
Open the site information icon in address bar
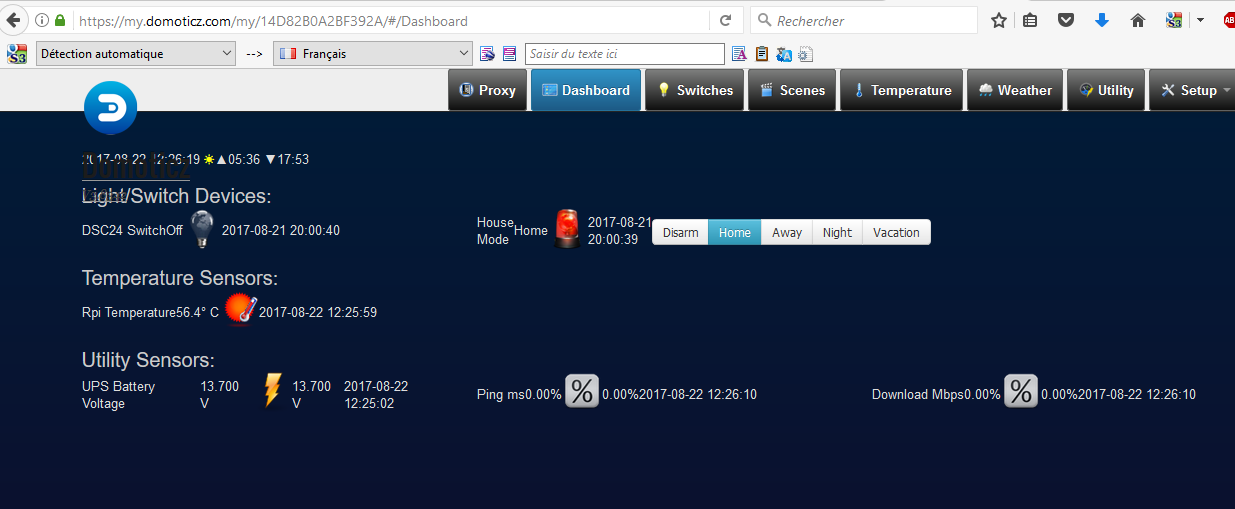[42, 20]
